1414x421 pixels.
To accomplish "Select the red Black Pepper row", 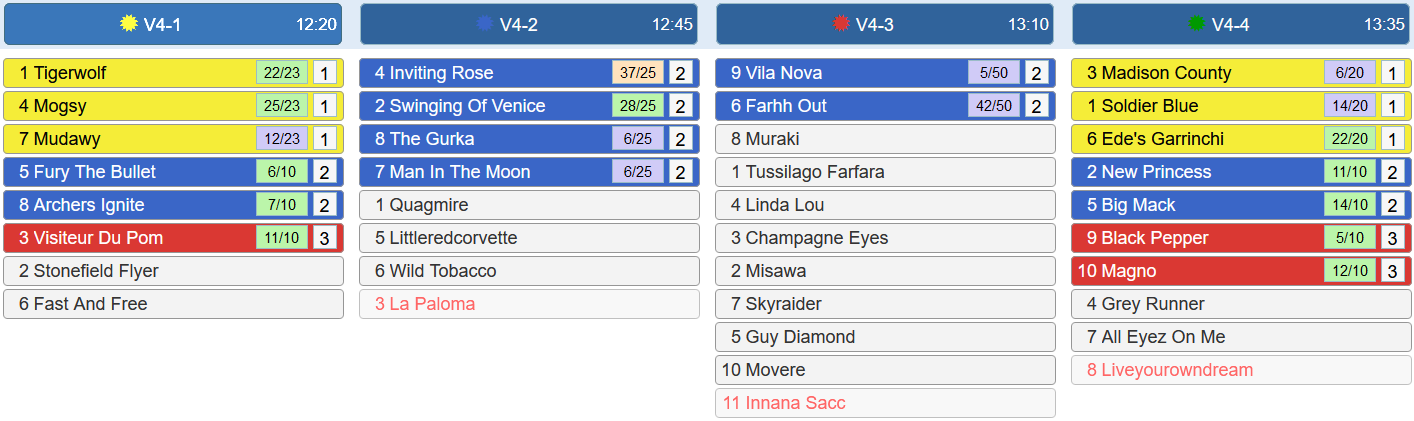I will click(x=1241, y=238).
